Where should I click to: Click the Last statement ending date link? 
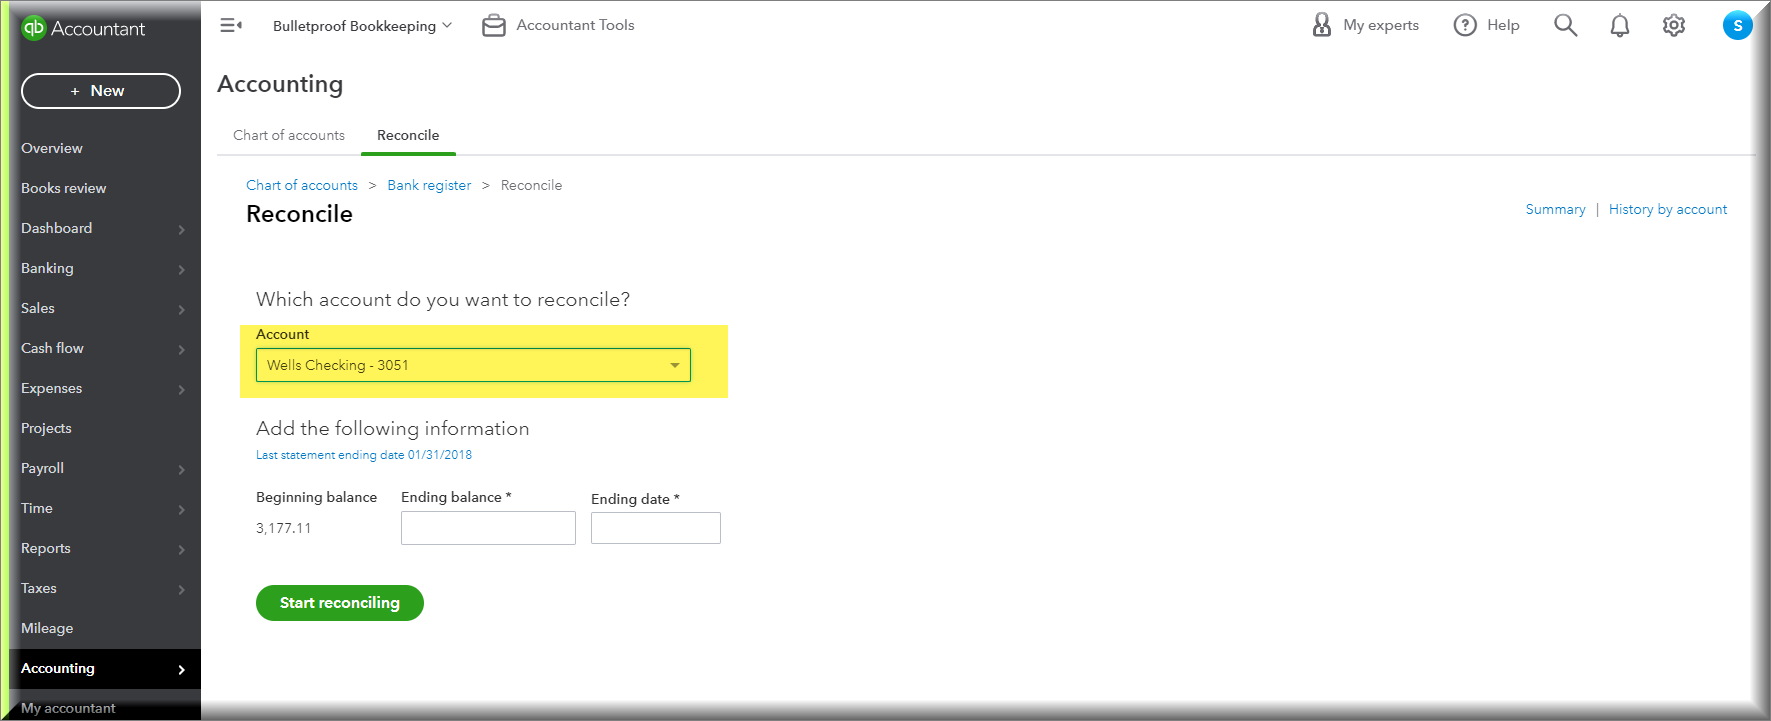[364, 455]
